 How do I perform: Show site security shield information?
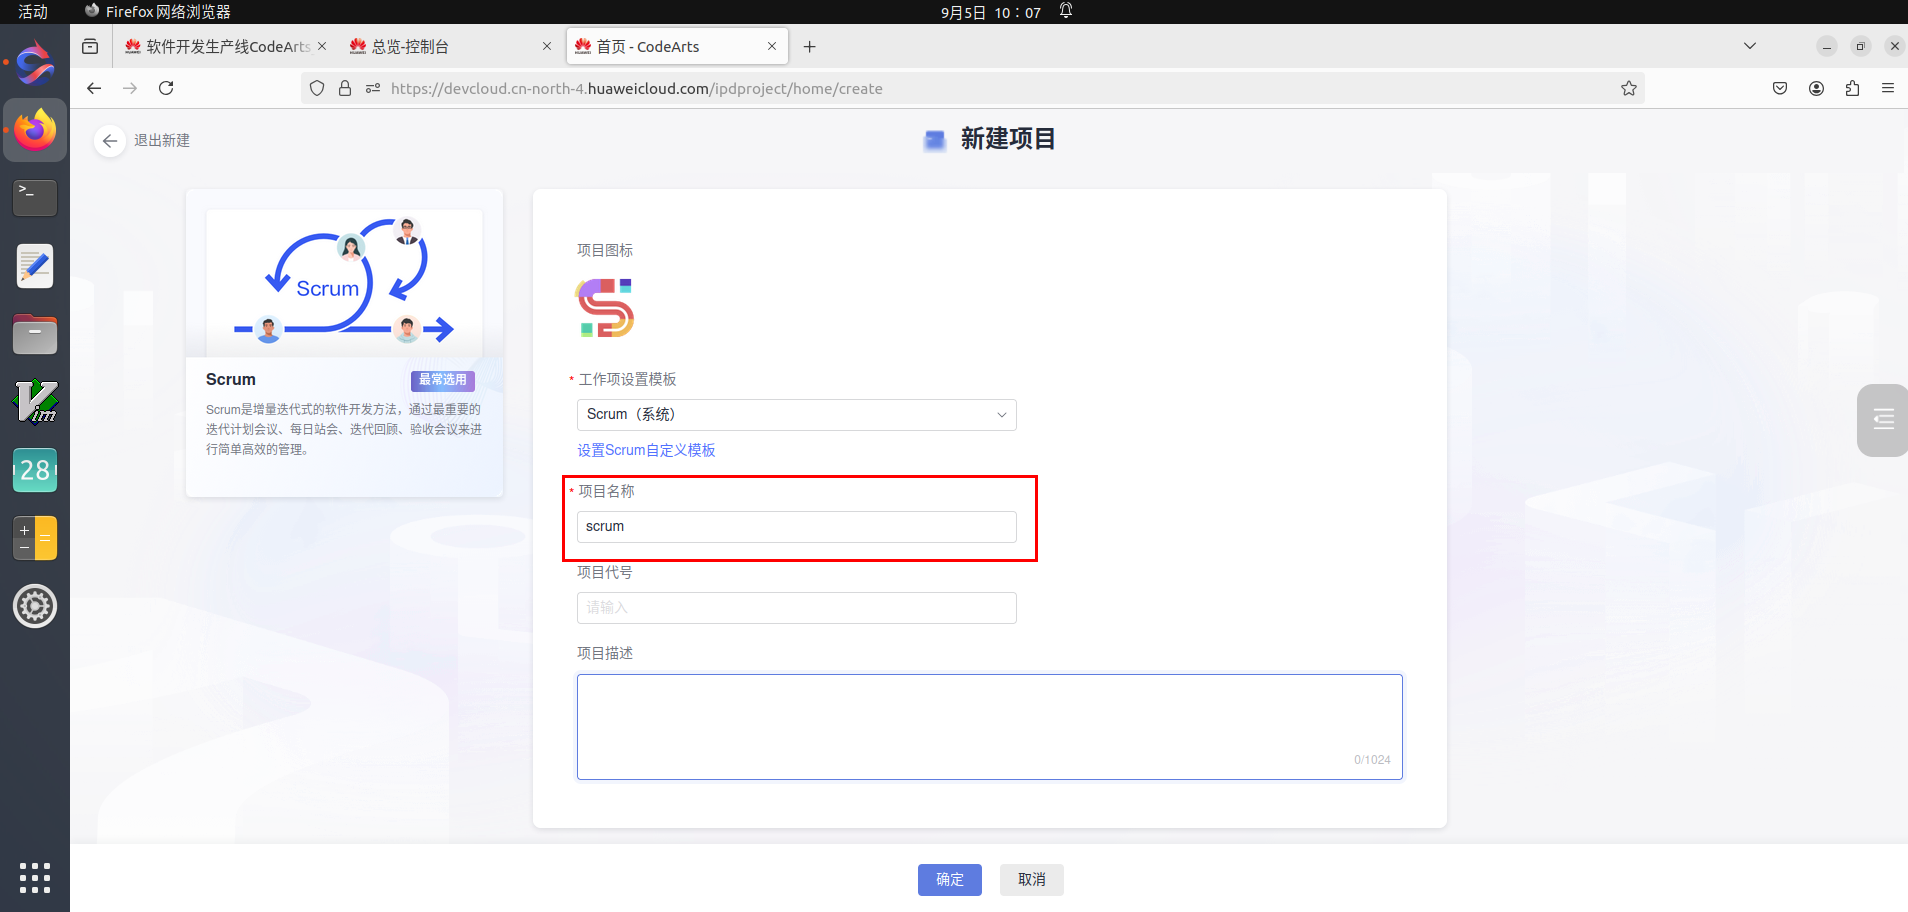(x=317, y=88)
